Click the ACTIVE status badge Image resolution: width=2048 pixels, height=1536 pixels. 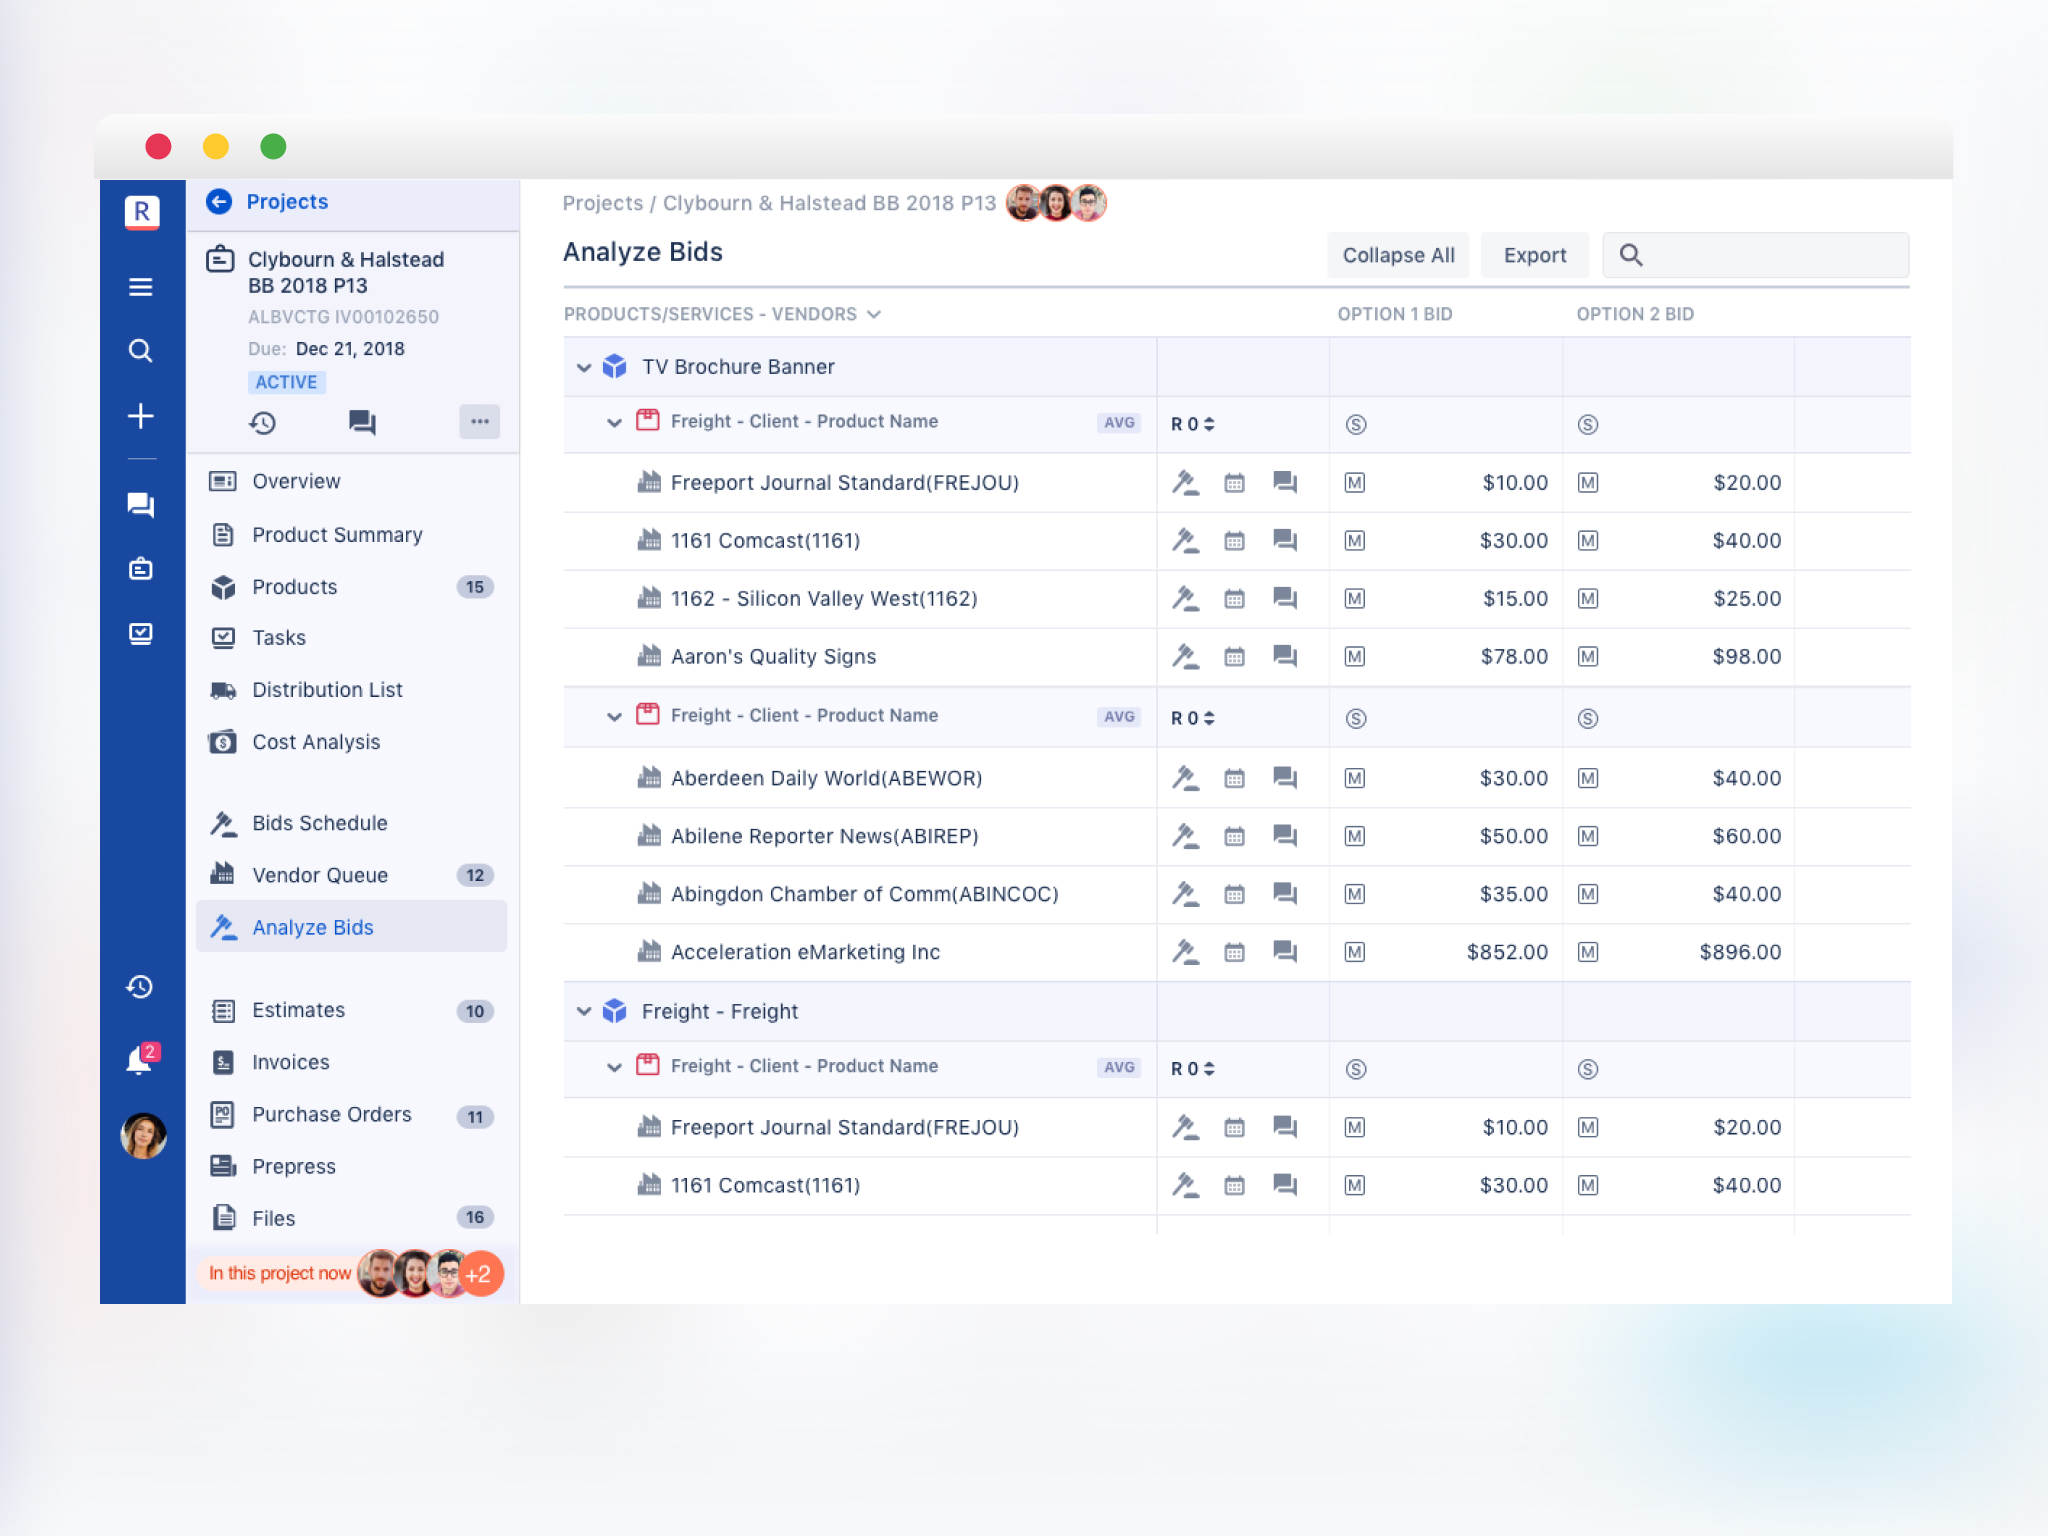pos(286,382)
